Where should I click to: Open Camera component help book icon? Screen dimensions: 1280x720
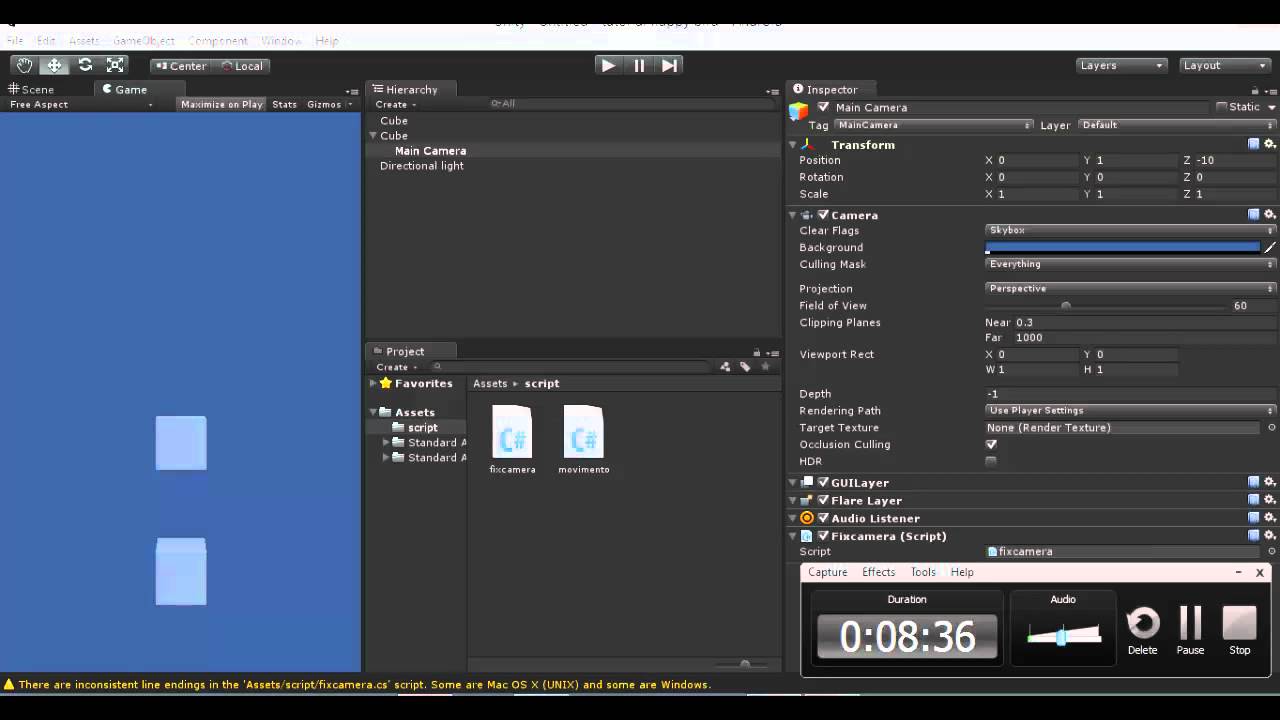(x=1254, y=214)
